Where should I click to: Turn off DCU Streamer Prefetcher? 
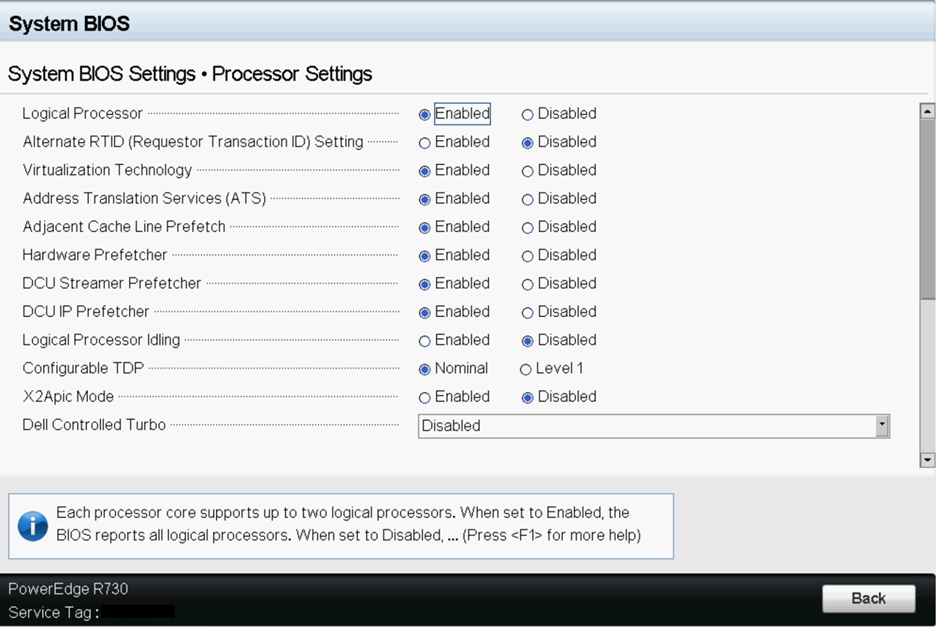[x=527, y=284]
